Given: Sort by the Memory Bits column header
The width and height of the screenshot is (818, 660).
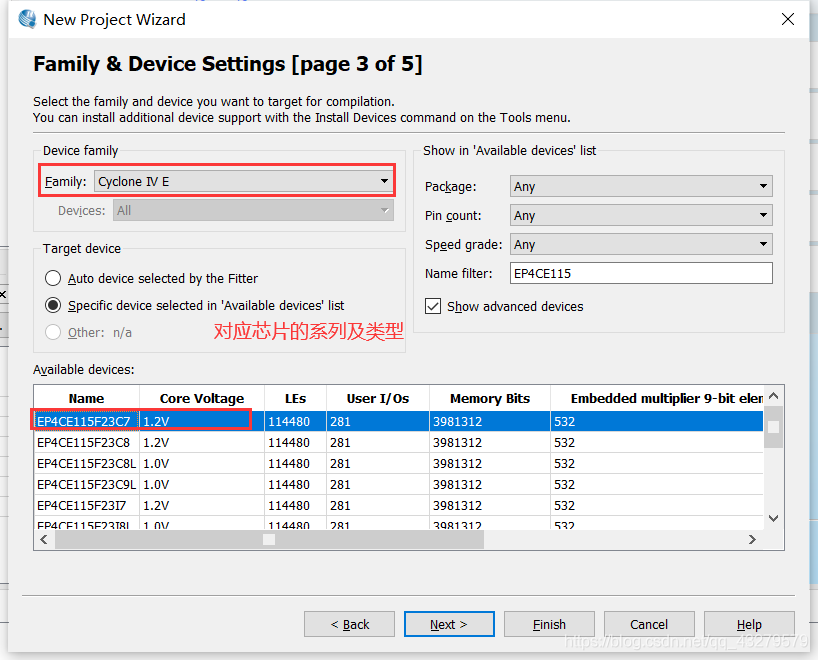Looking at the screenshot, I should coord(490,398).
